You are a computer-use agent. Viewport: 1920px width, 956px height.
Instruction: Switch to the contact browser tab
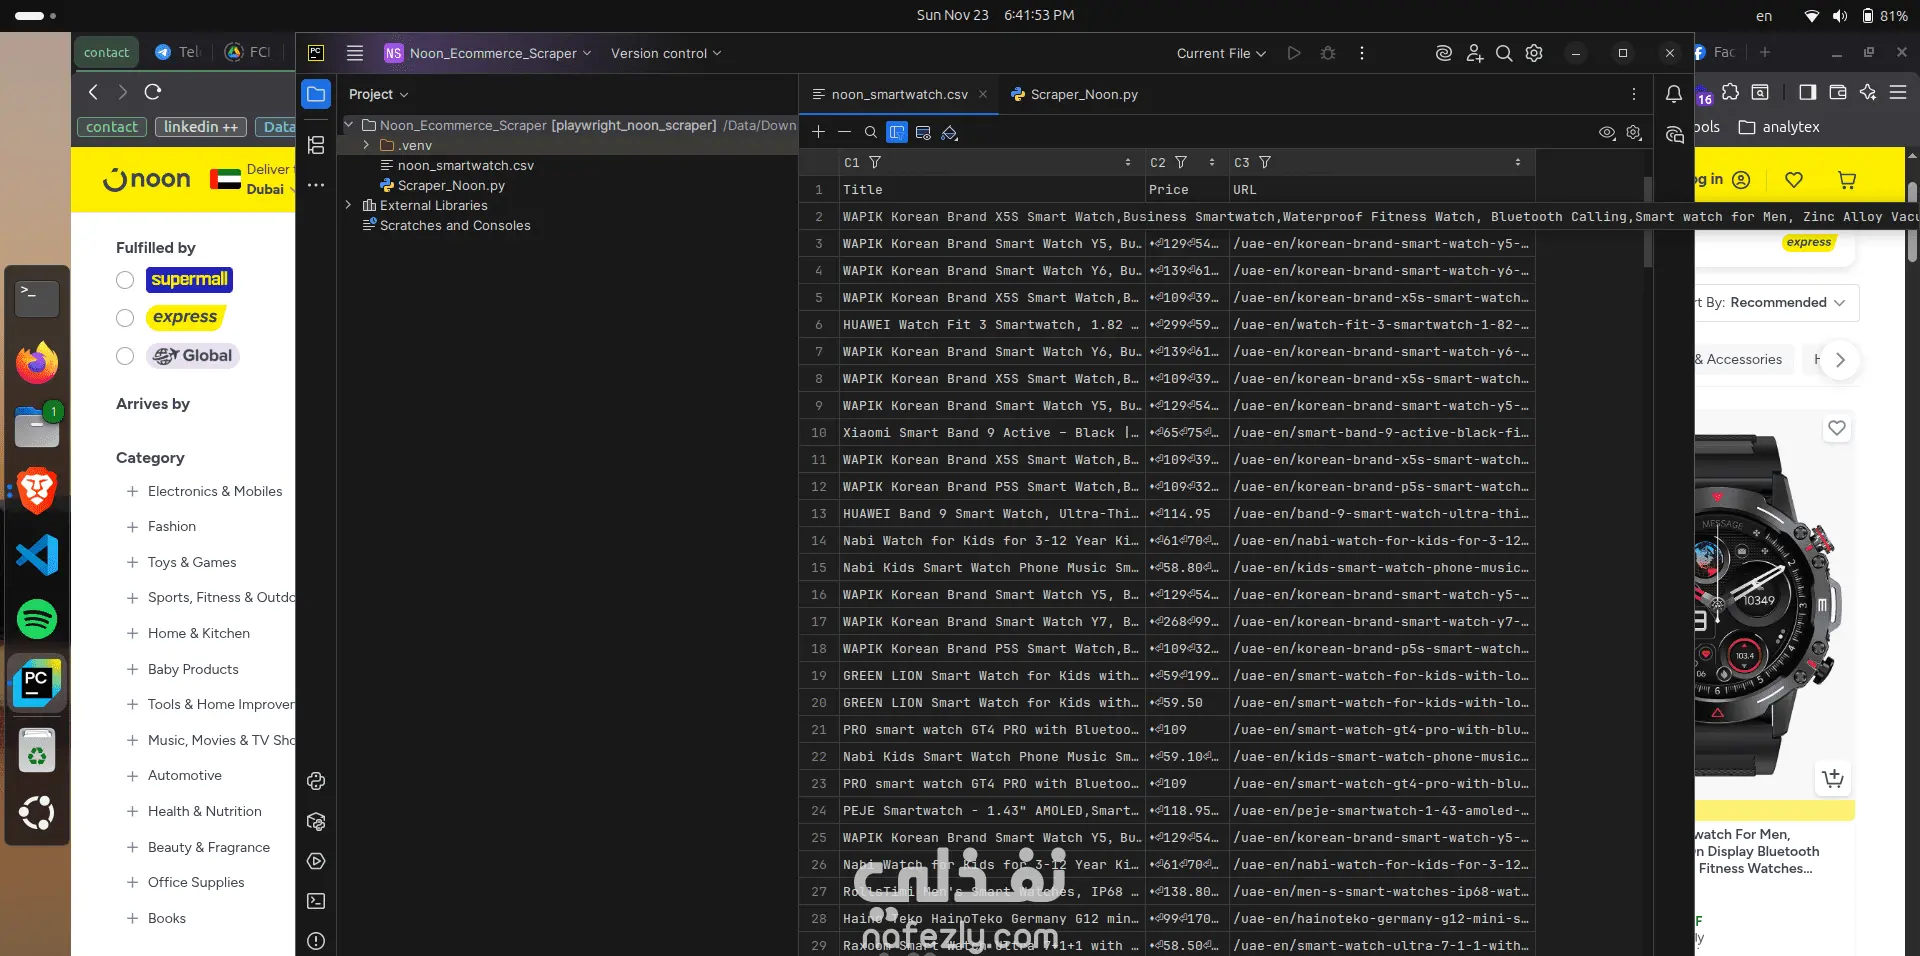tap(106, 52)
